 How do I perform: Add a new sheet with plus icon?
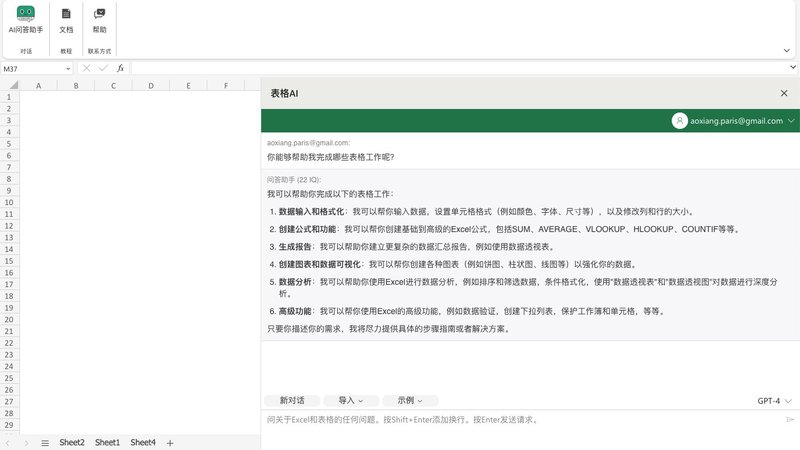click(x=170, y=443)
